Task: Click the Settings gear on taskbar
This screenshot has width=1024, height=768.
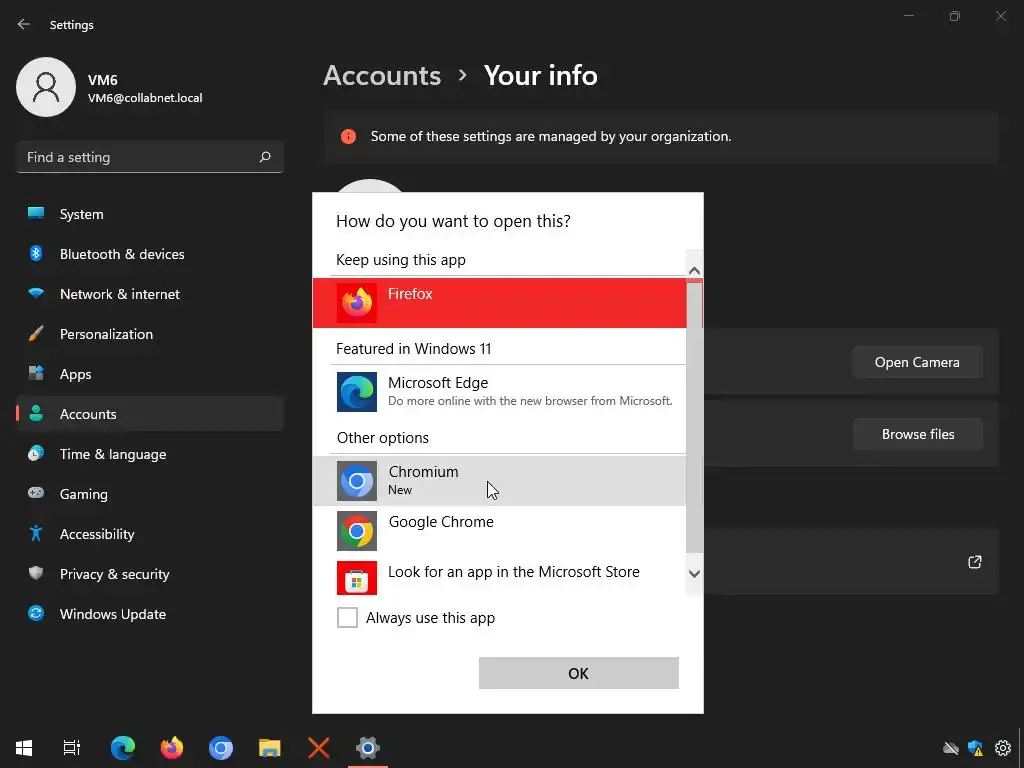Action: tap(368, 748)
